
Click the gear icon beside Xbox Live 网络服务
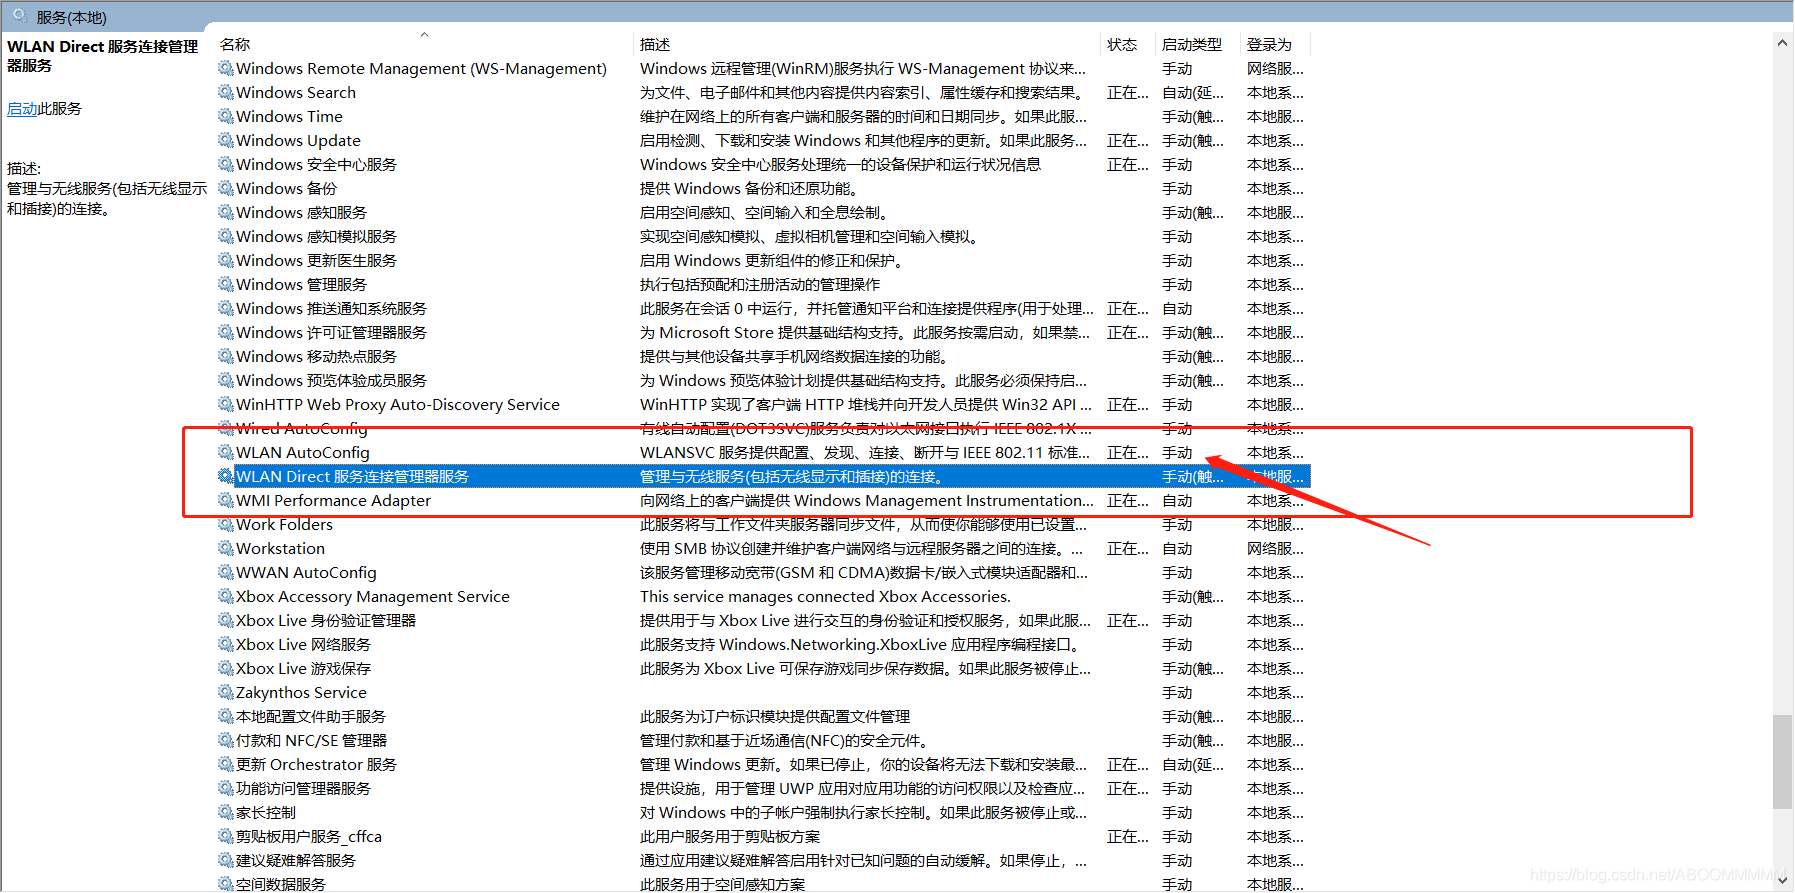[226, 644]
